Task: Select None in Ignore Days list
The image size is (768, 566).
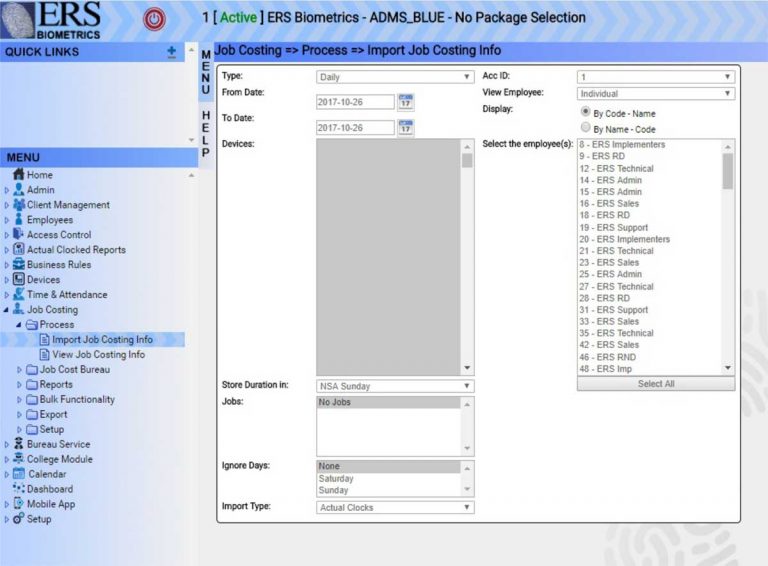Action: (388, 466)
